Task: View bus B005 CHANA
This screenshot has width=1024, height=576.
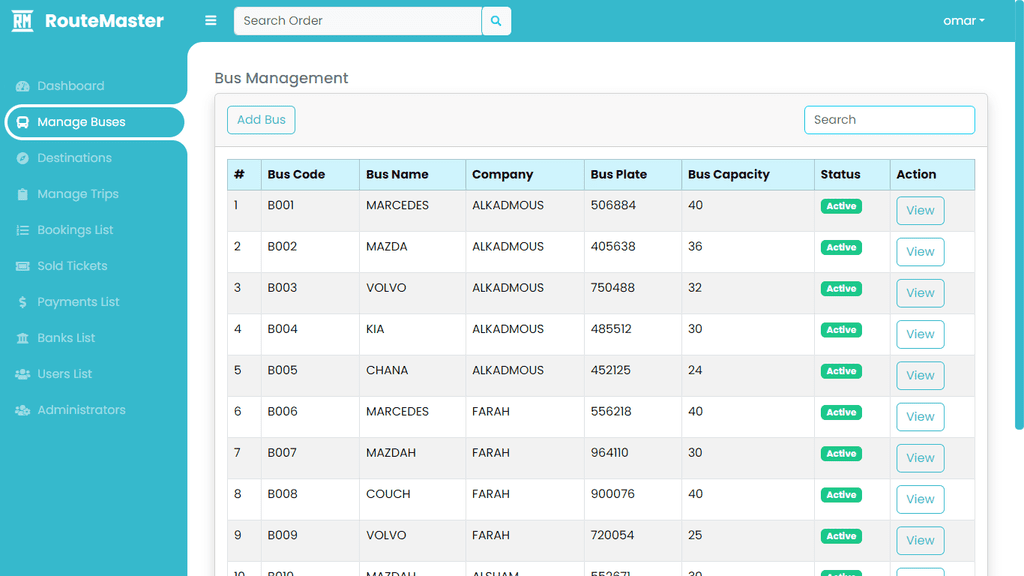Action: (920, 376)
